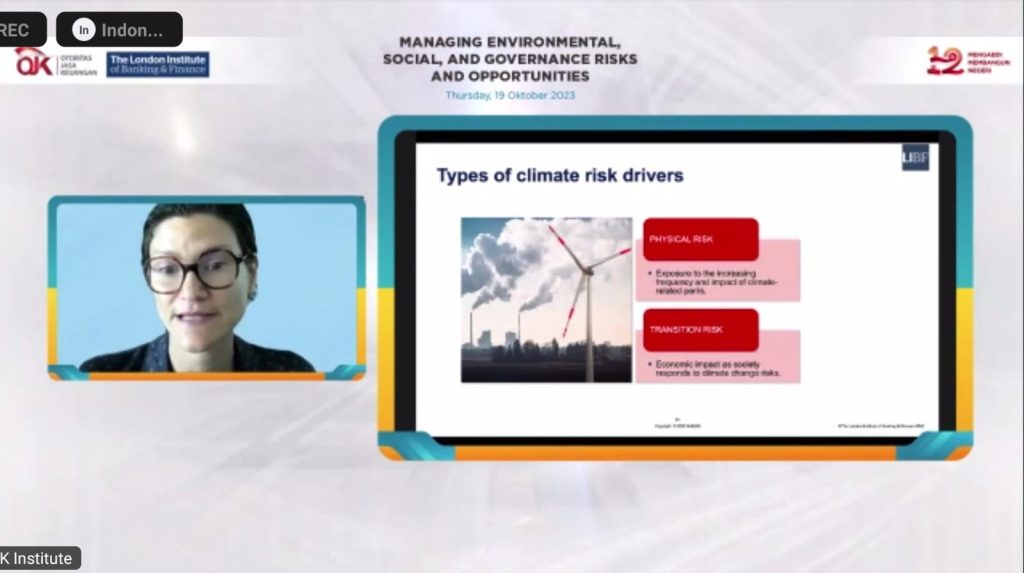The width and height of the screenshot is (1024, 573).
Task: Select the red PHYSICAL RISK box
Action: click(700, 240)
